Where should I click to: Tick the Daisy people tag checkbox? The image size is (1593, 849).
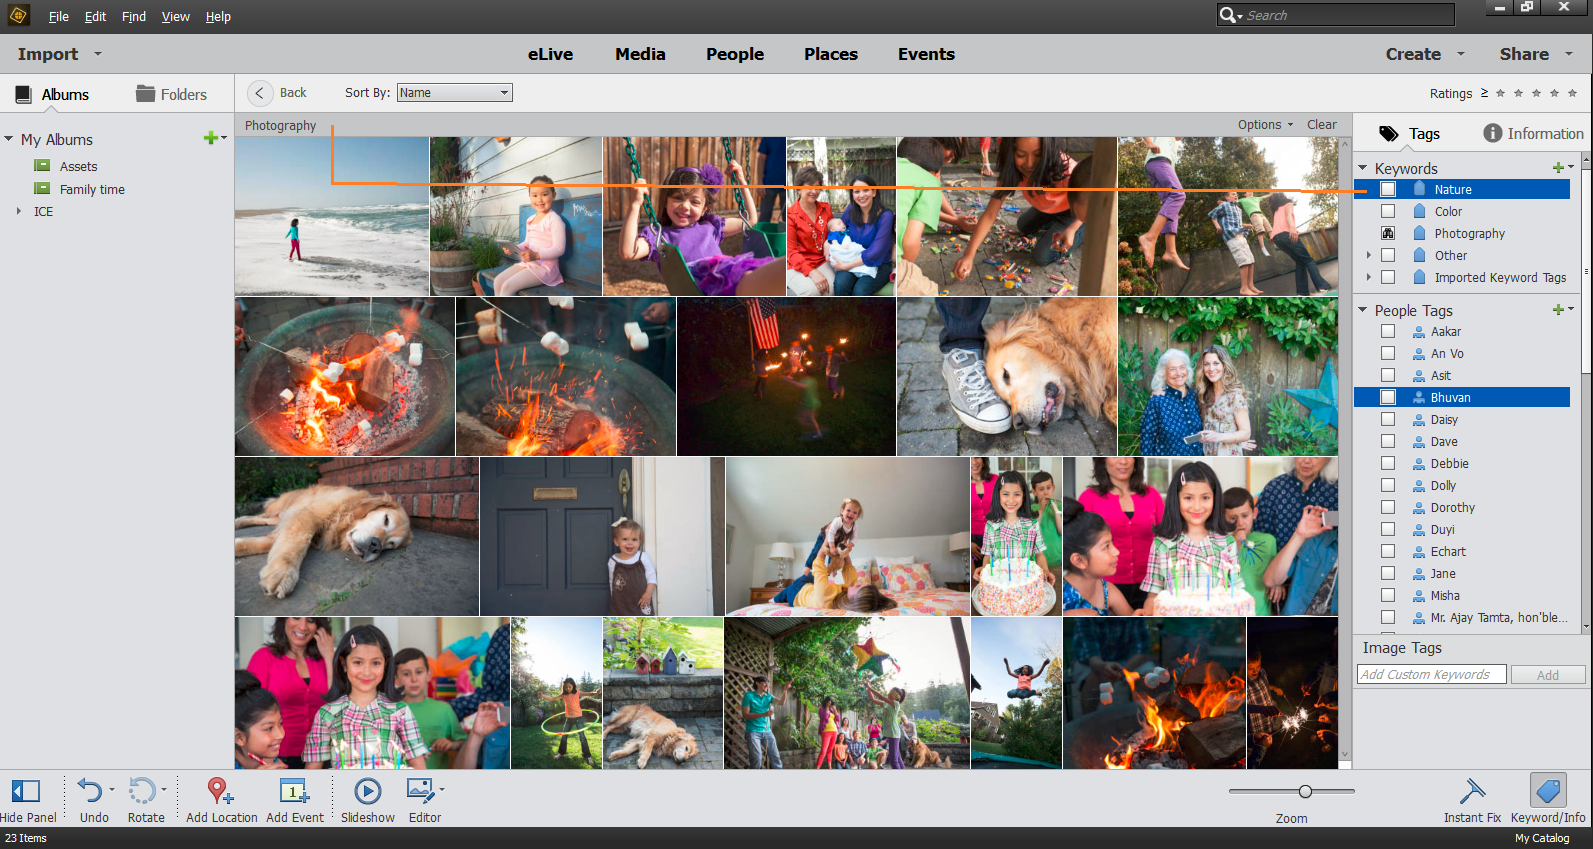pos(1388,419)
